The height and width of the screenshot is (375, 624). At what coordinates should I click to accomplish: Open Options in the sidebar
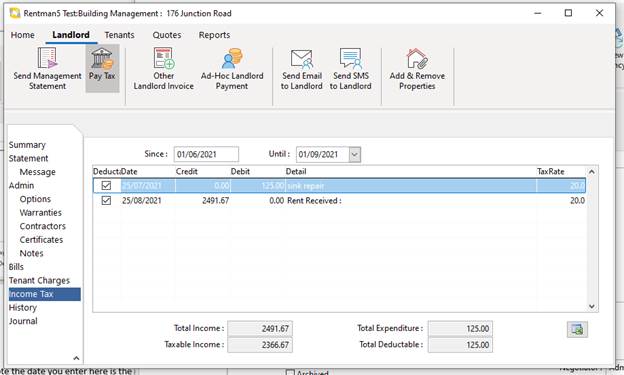35,199
